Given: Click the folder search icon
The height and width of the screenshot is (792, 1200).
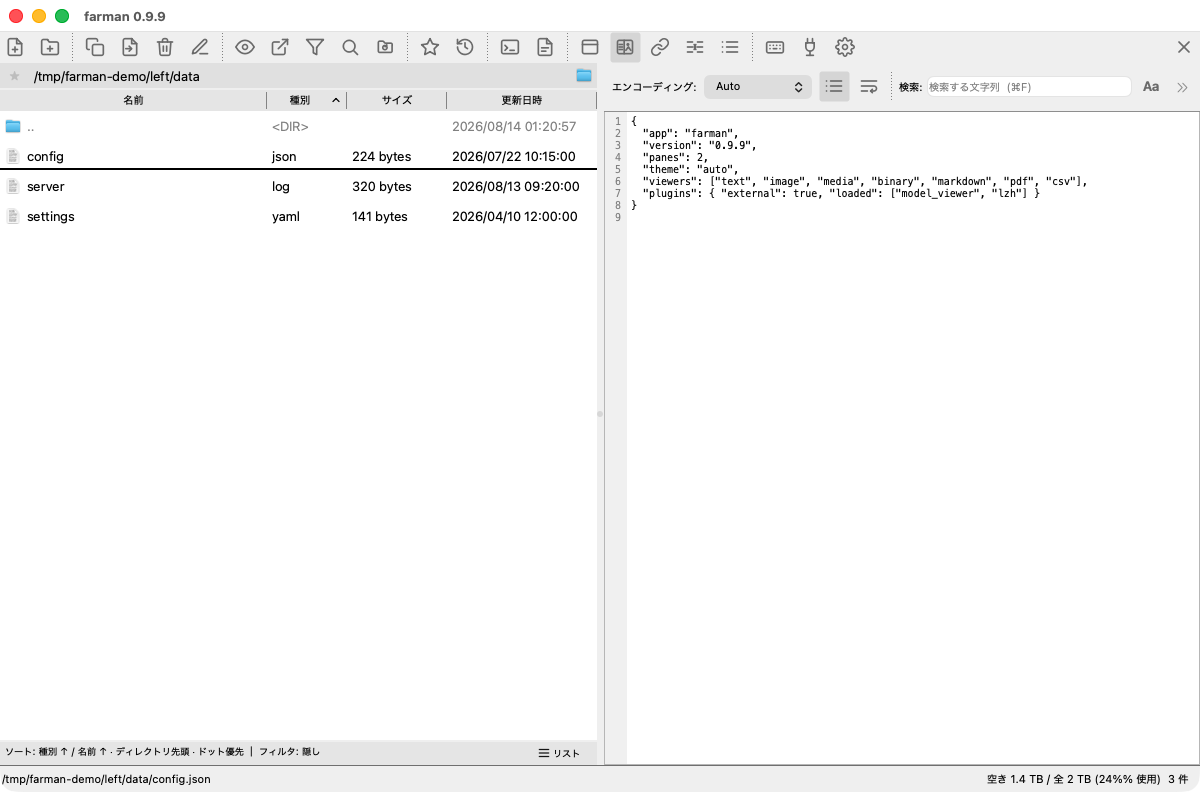Looking at the screenshot, I should click(385, 47).
